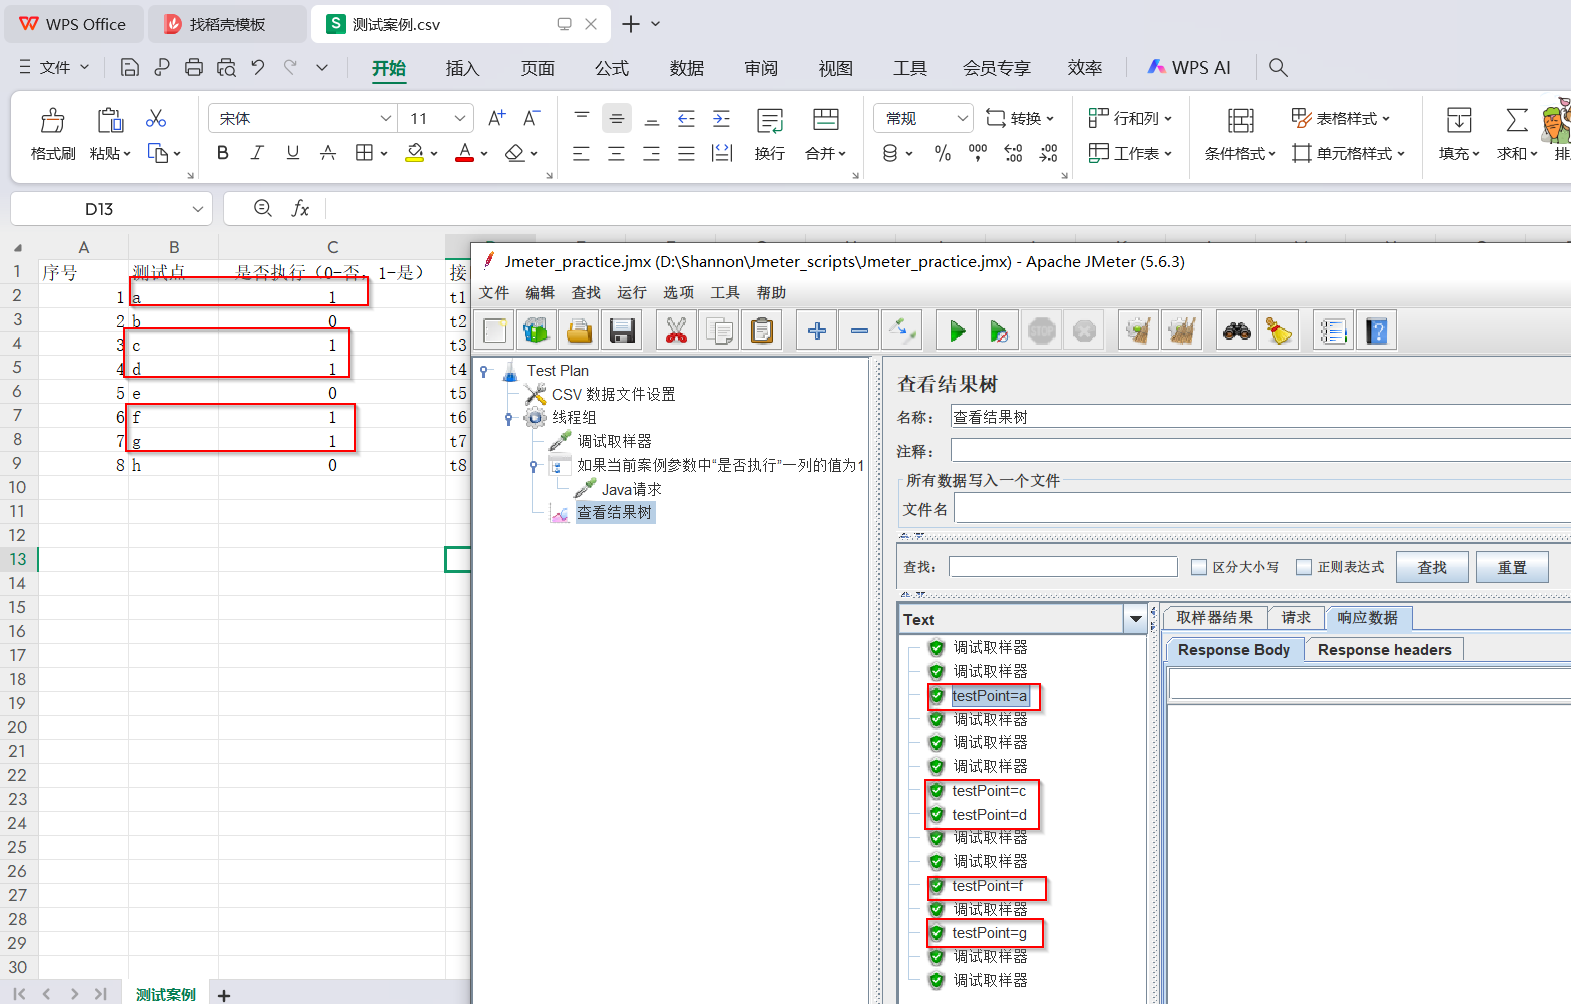The image size is (1571, 1004).
Task: Click JMeter Save floppy disk icon
Action: pyautogui.click(x=622, y=331)
